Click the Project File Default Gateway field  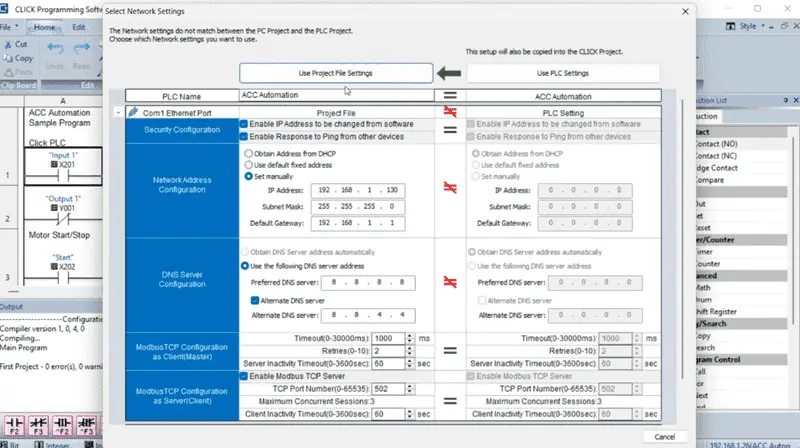[x=358, y=223]
